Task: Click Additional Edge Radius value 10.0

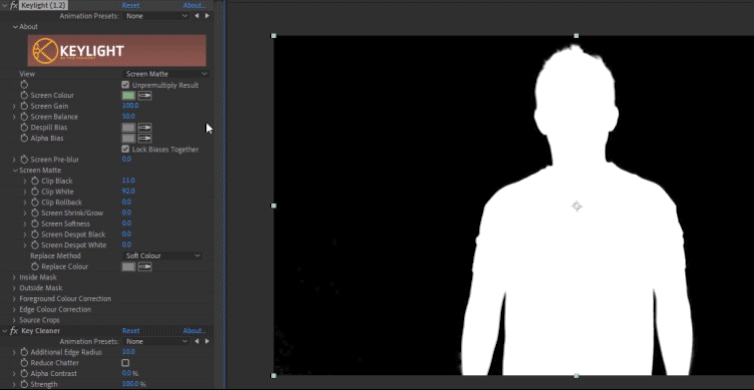Action: coord(128,352)
